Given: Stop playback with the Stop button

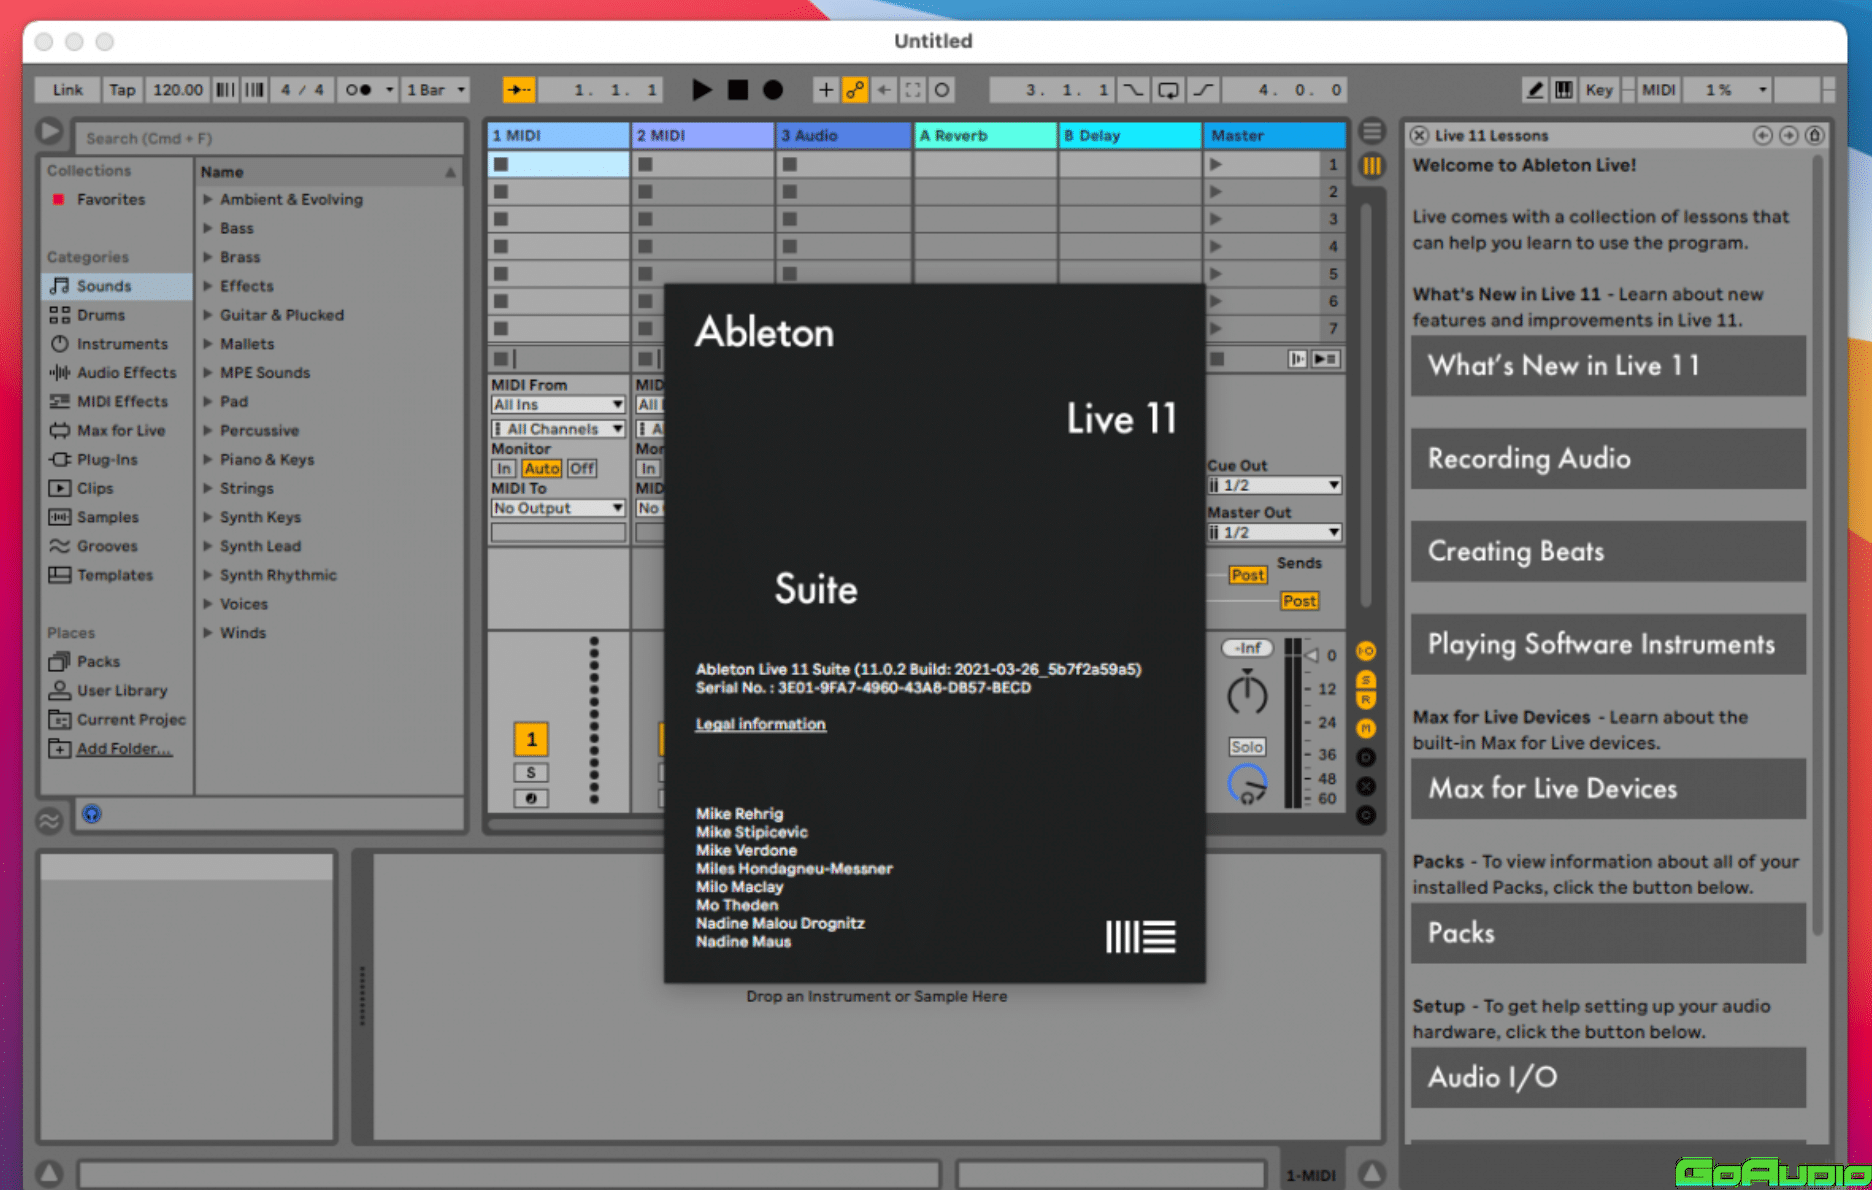Looking at the screenshot, I should coord(738,90).
